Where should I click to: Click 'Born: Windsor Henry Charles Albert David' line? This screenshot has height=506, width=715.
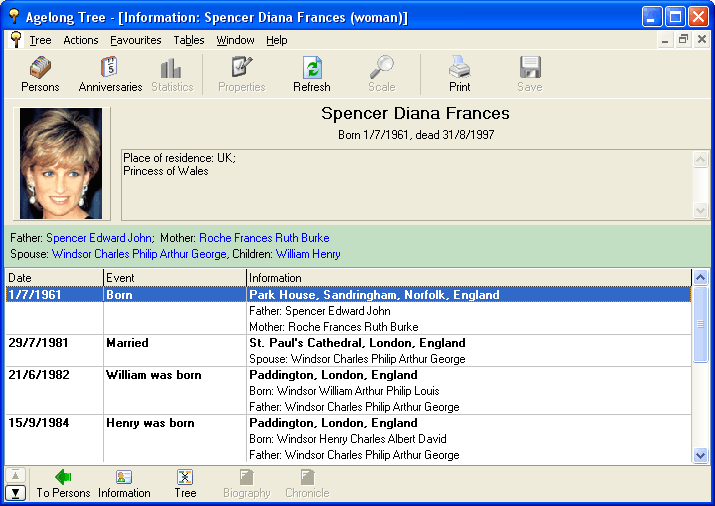click(x=348, y=439)
